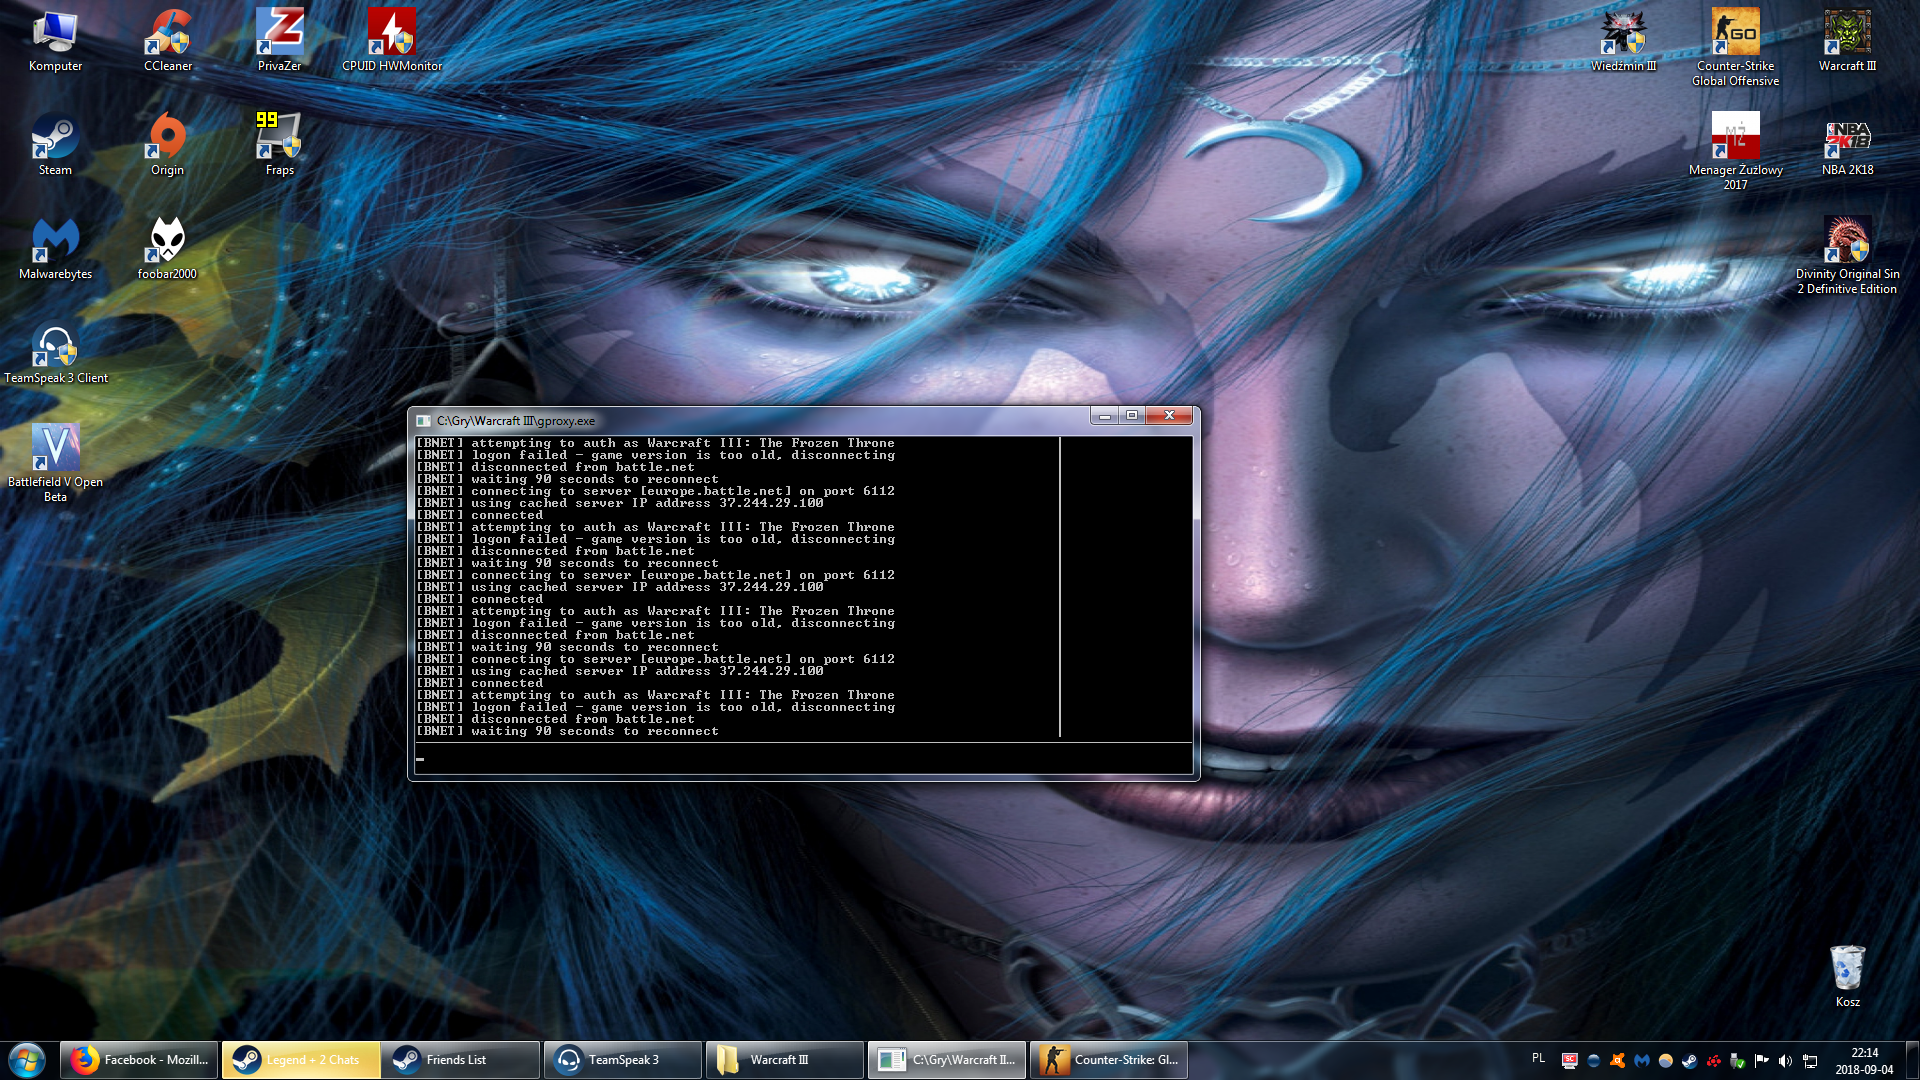Open the network connection tray icon
This screenshot has width=1920, height=1080.
(x=1810, y=1061)
